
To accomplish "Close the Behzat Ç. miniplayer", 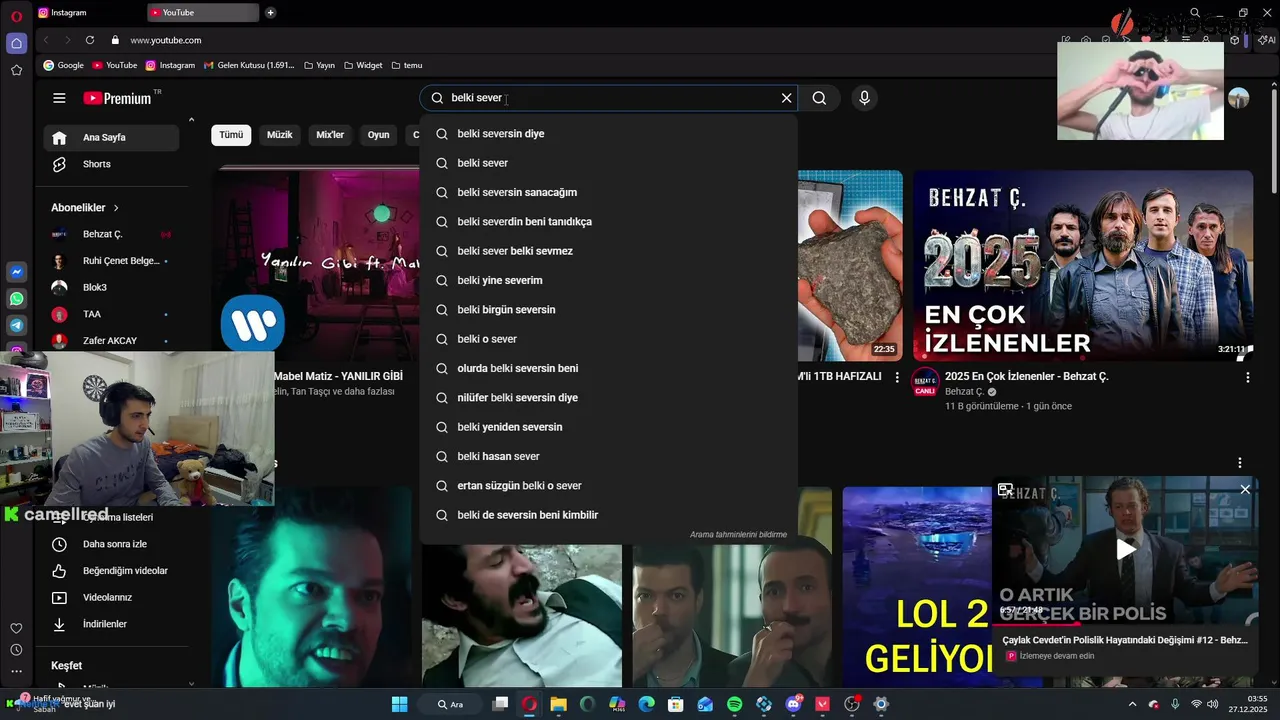I will coord(1245,489).
